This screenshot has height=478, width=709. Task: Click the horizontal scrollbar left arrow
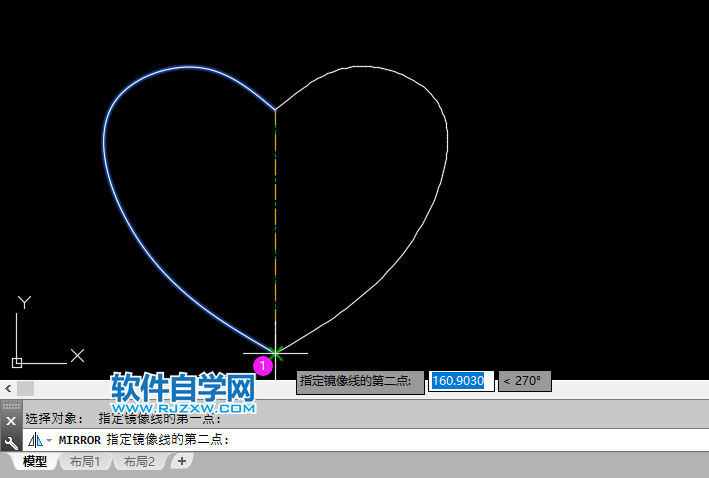click(8, 388)
